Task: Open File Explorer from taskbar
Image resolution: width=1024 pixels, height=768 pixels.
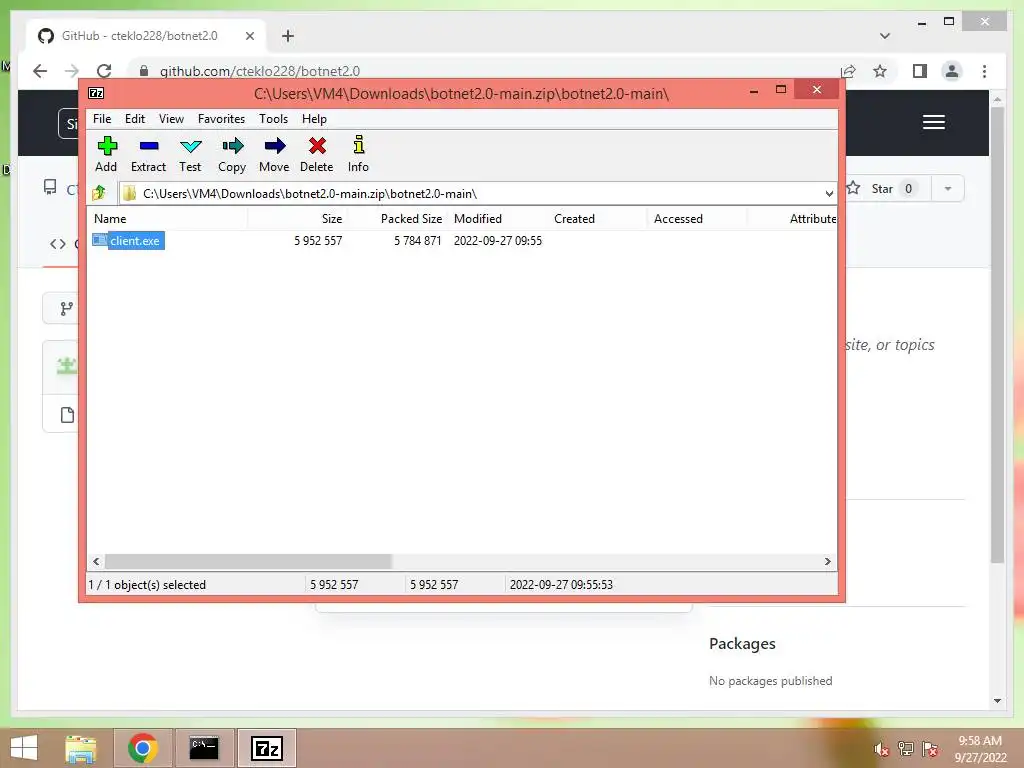Action: click(x=80, y=748)
